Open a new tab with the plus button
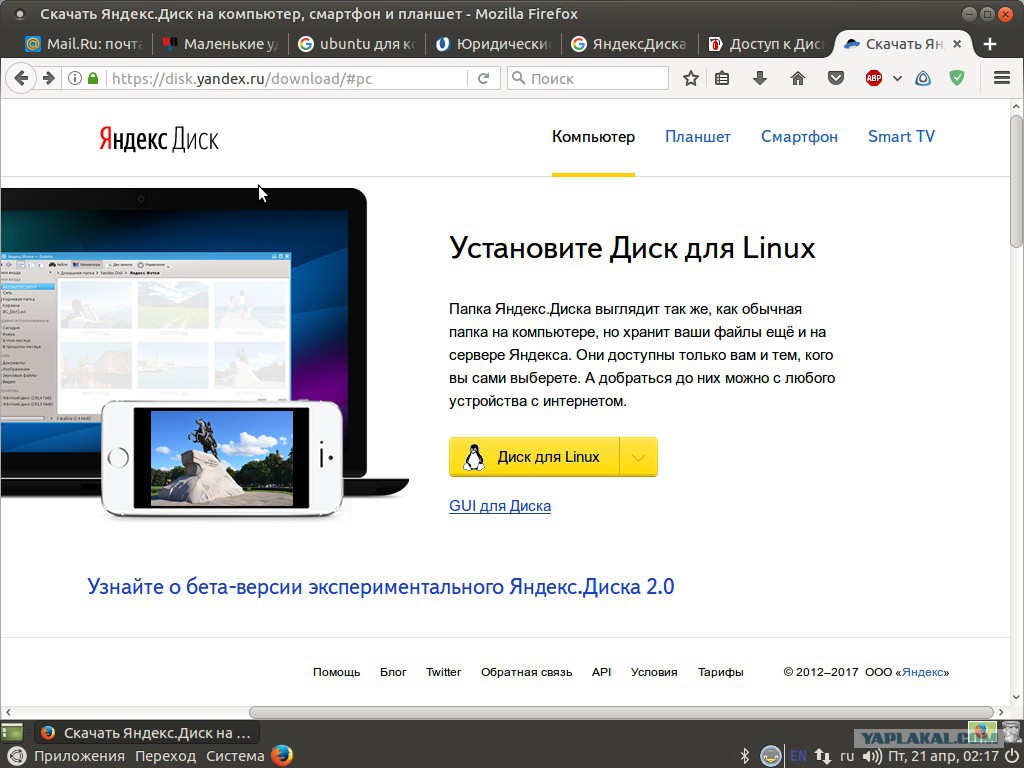This screenshot has height=768, width=1024. pyautogui.click(x=989, y=44)
